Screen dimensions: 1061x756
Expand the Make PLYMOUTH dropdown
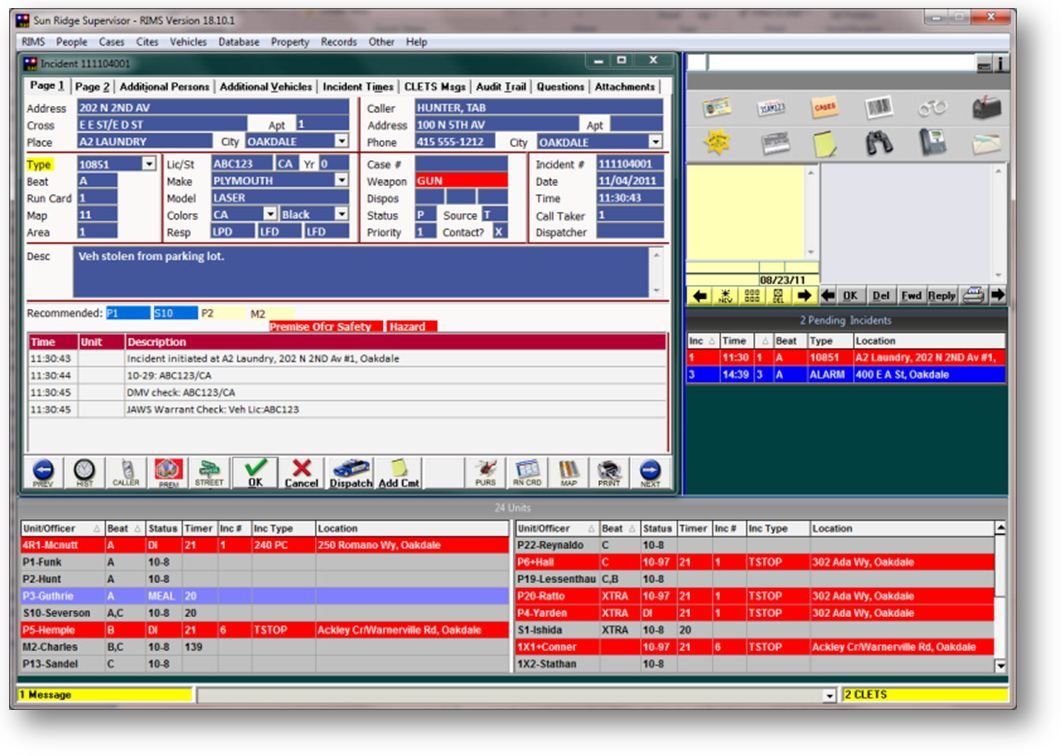342,180
